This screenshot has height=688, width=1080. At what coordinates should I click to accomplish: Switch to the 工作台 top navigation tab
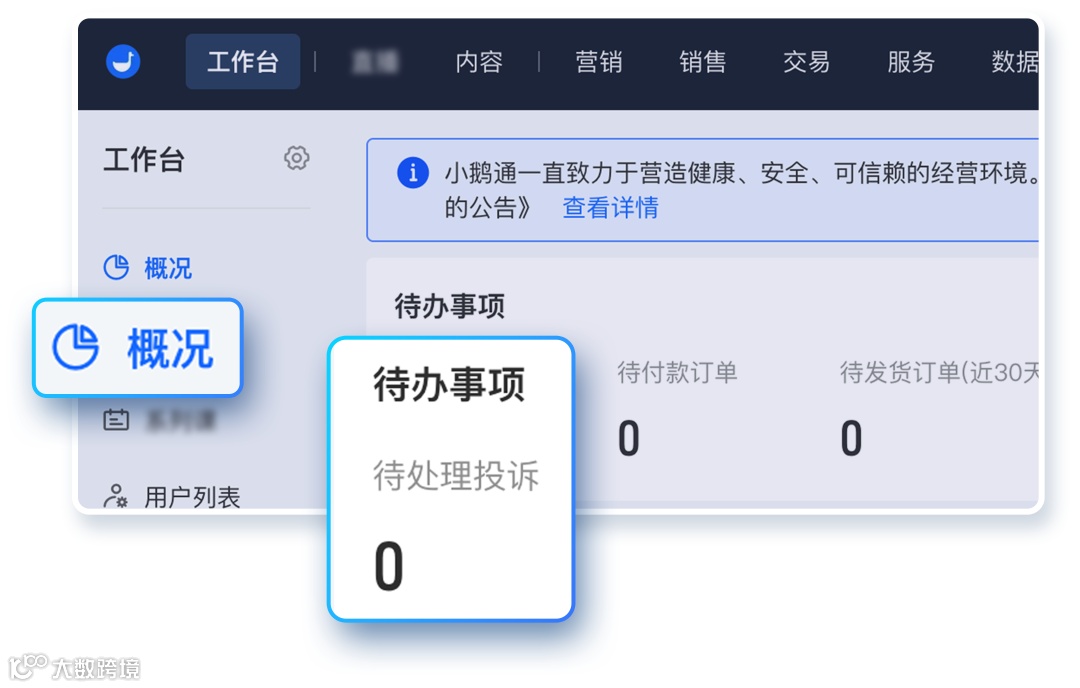coord(243,62)
